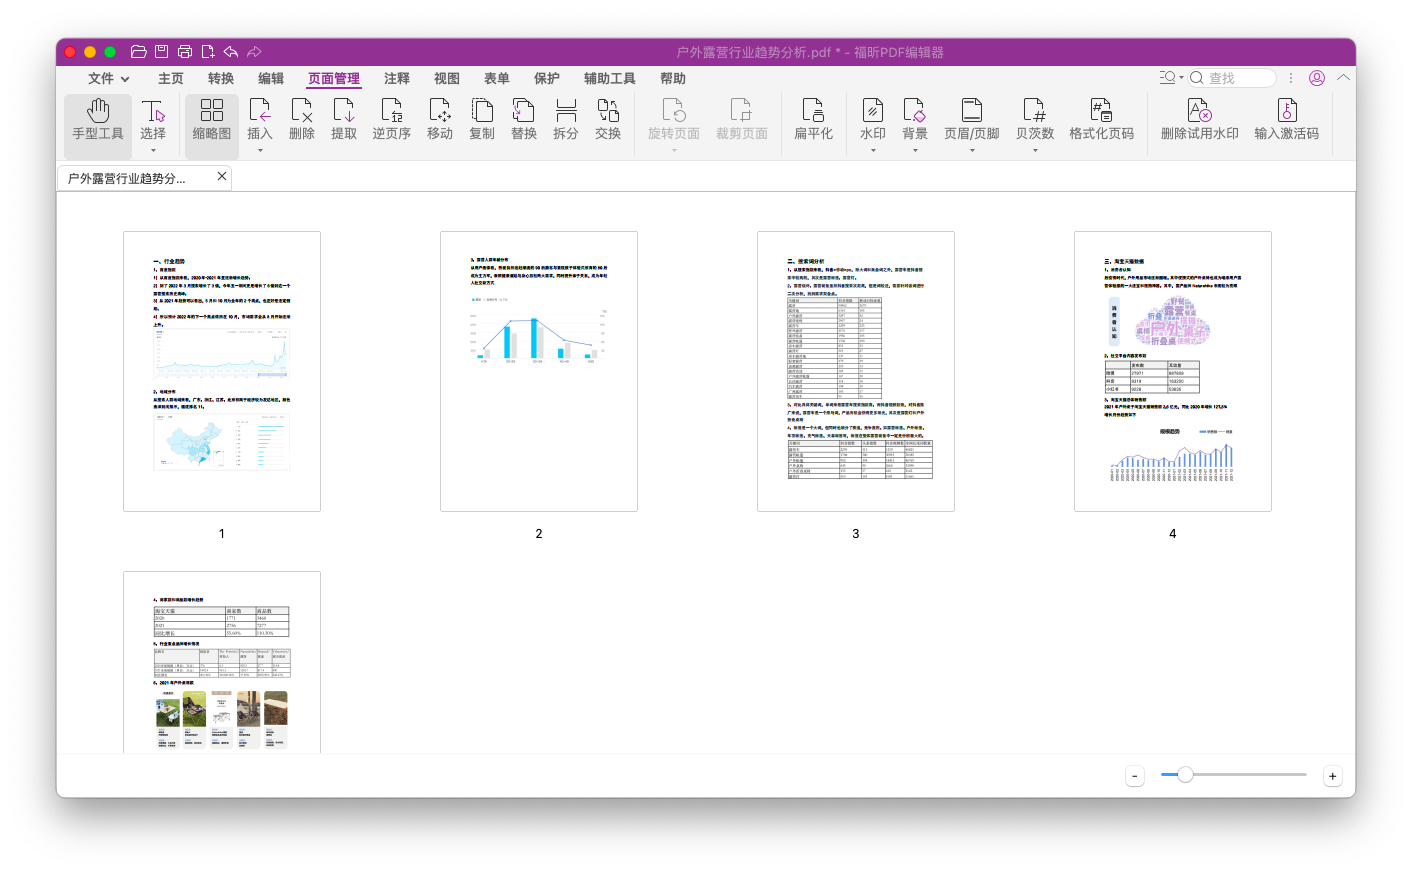This screenshot has height=872, width=1412.
Task: Click the Swap pages (交换) icon
Action: pyautogui.click(x=608, y=120)
